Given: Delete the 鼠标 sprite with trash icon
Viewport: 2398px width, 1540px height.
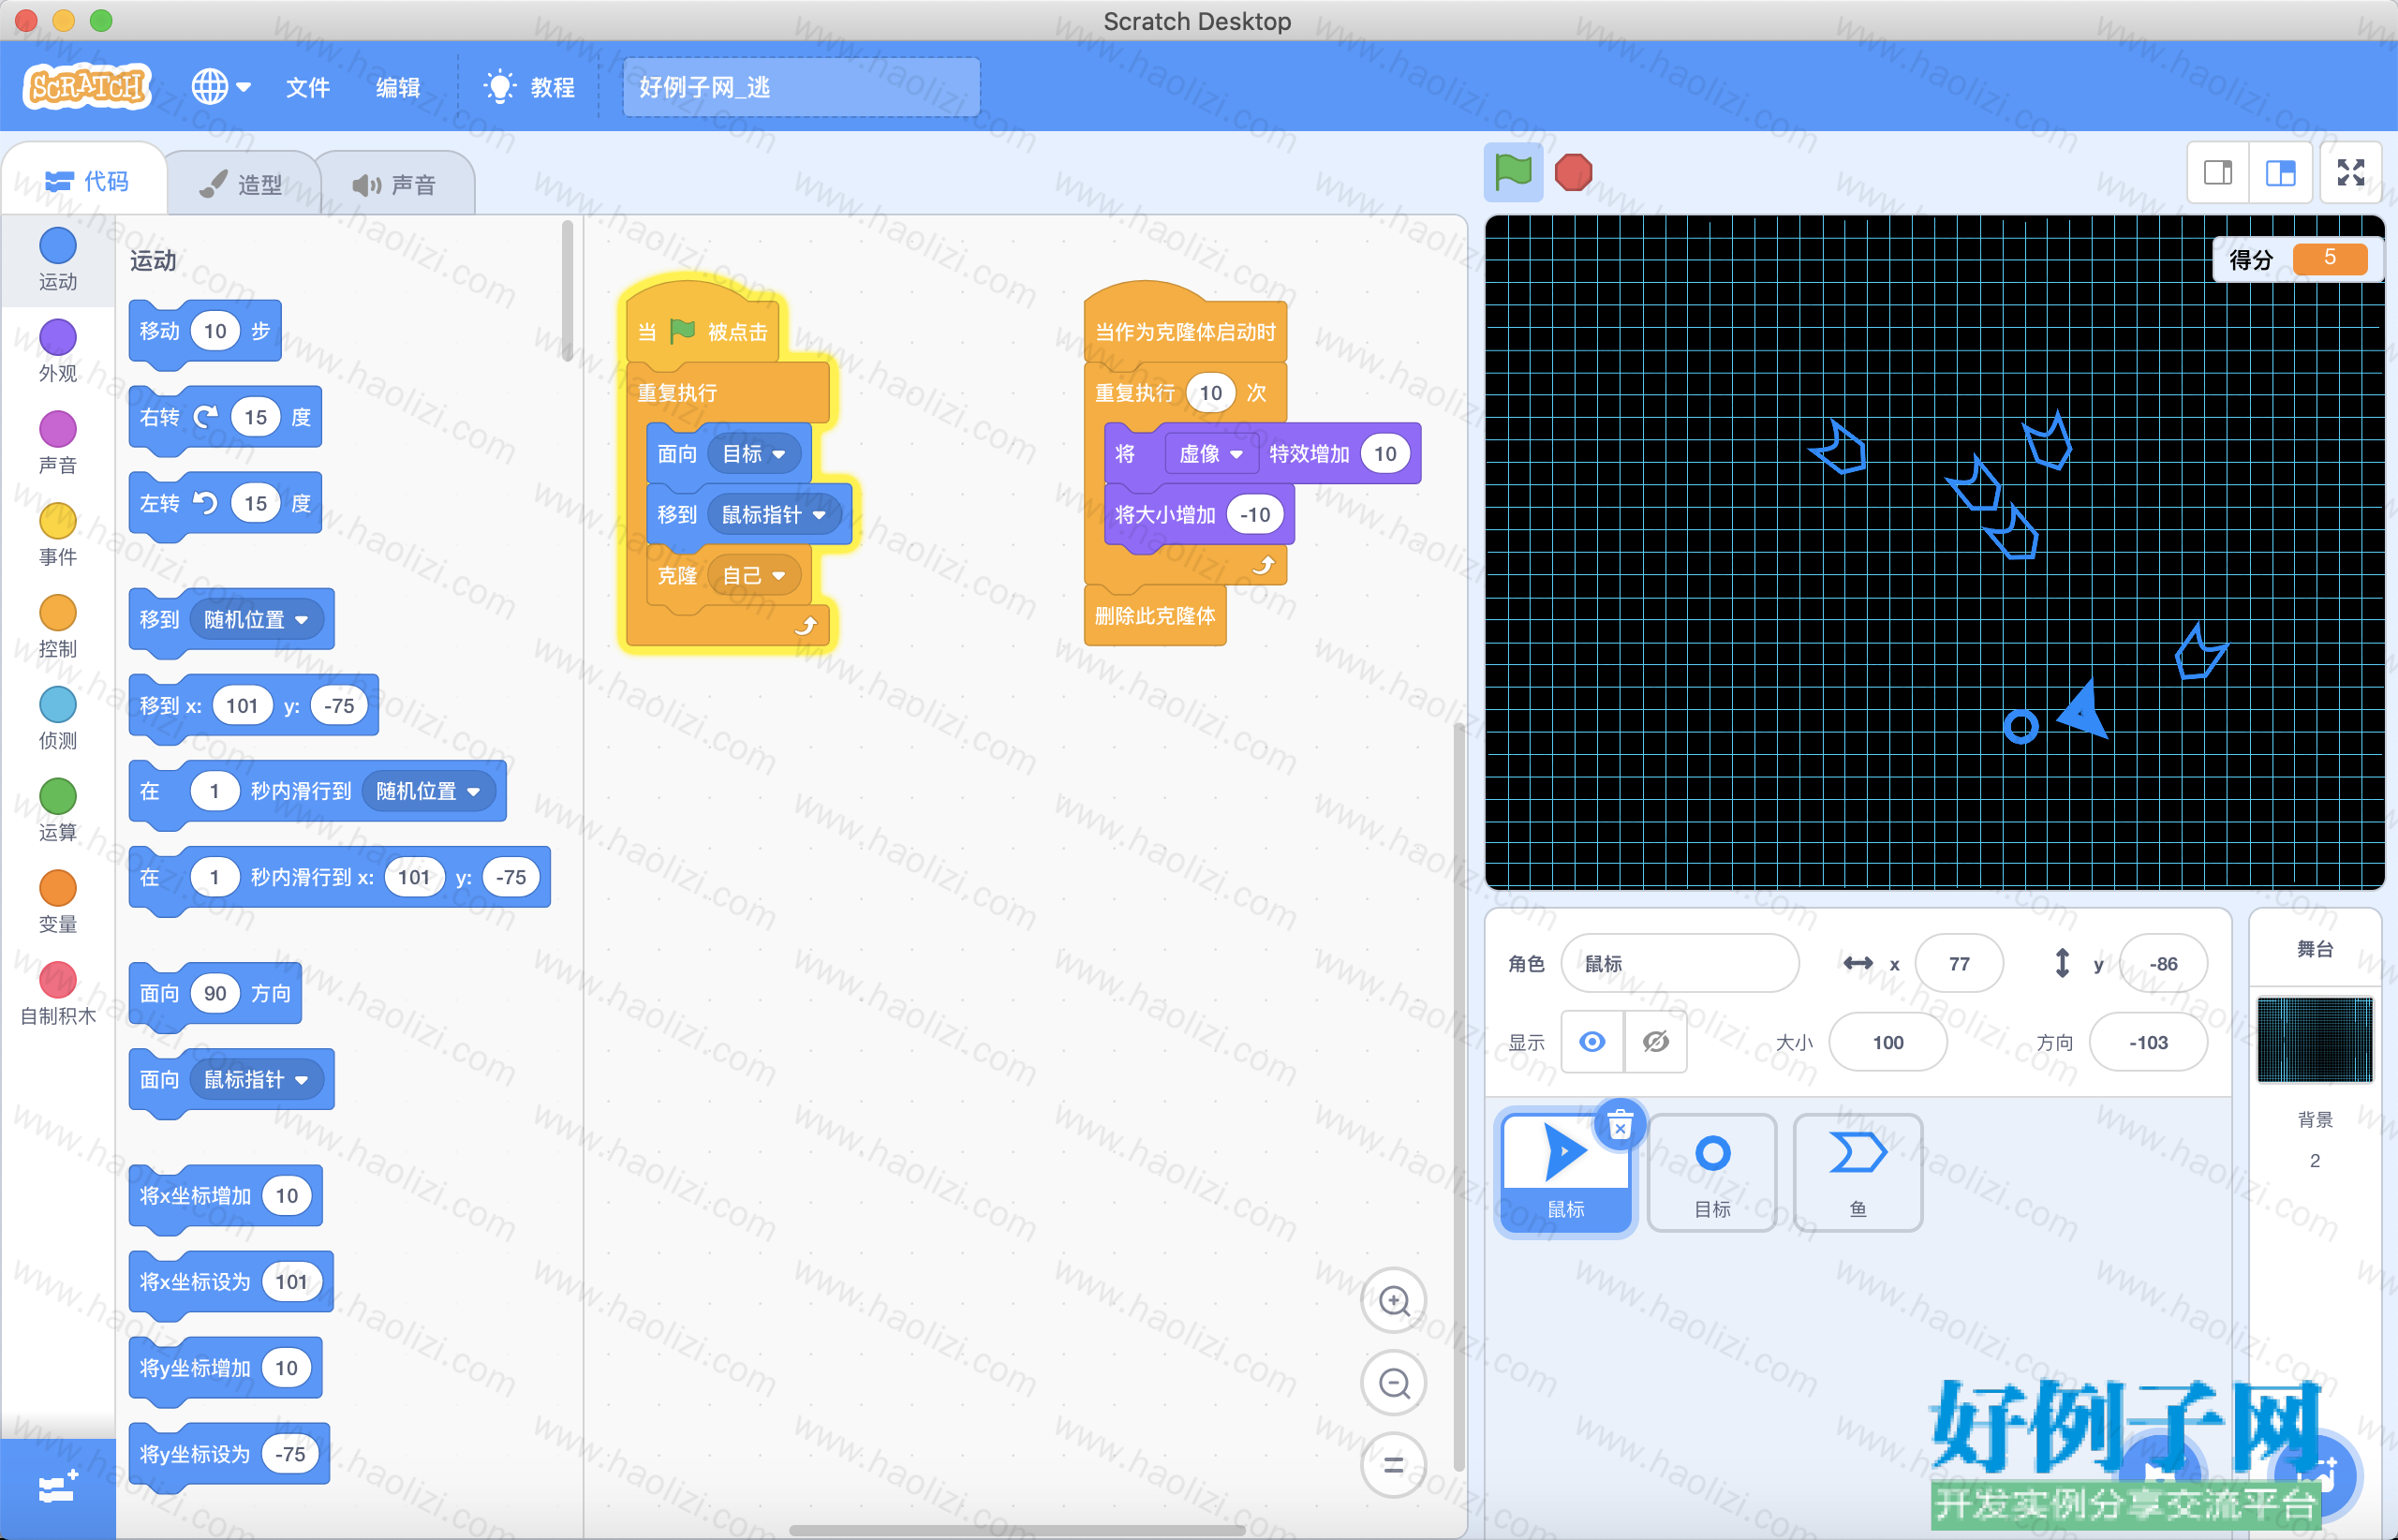Looking at the screenshot, I should (1621, 1126).
